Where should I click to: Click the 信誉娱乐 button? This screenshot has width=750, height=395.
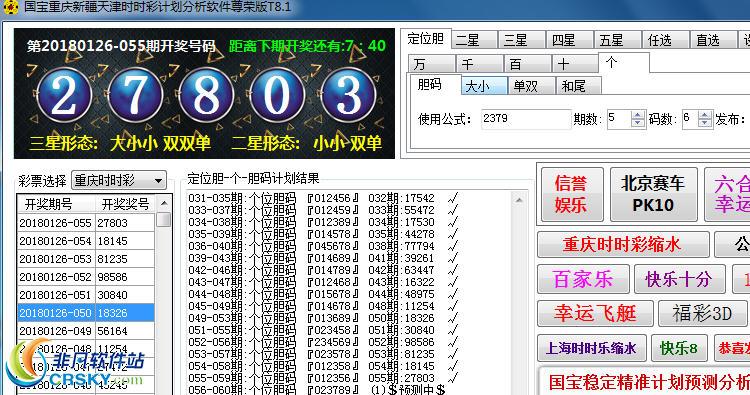pyautogui.click(x=572, y=194)
